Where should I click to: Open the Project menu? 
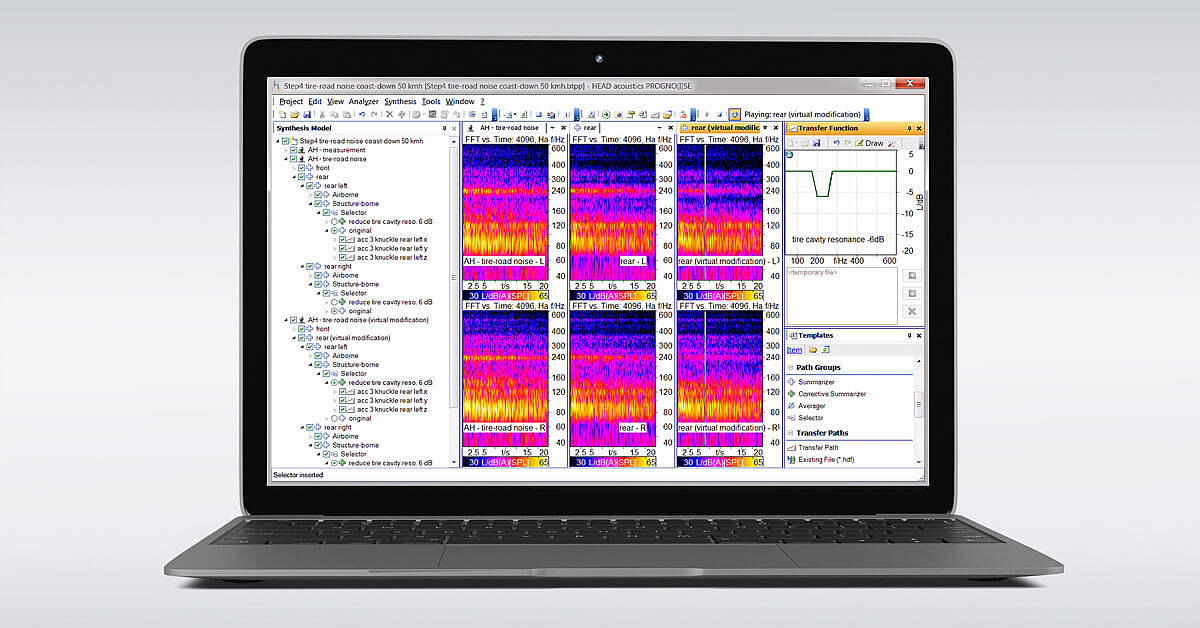[x=291, y=101]
